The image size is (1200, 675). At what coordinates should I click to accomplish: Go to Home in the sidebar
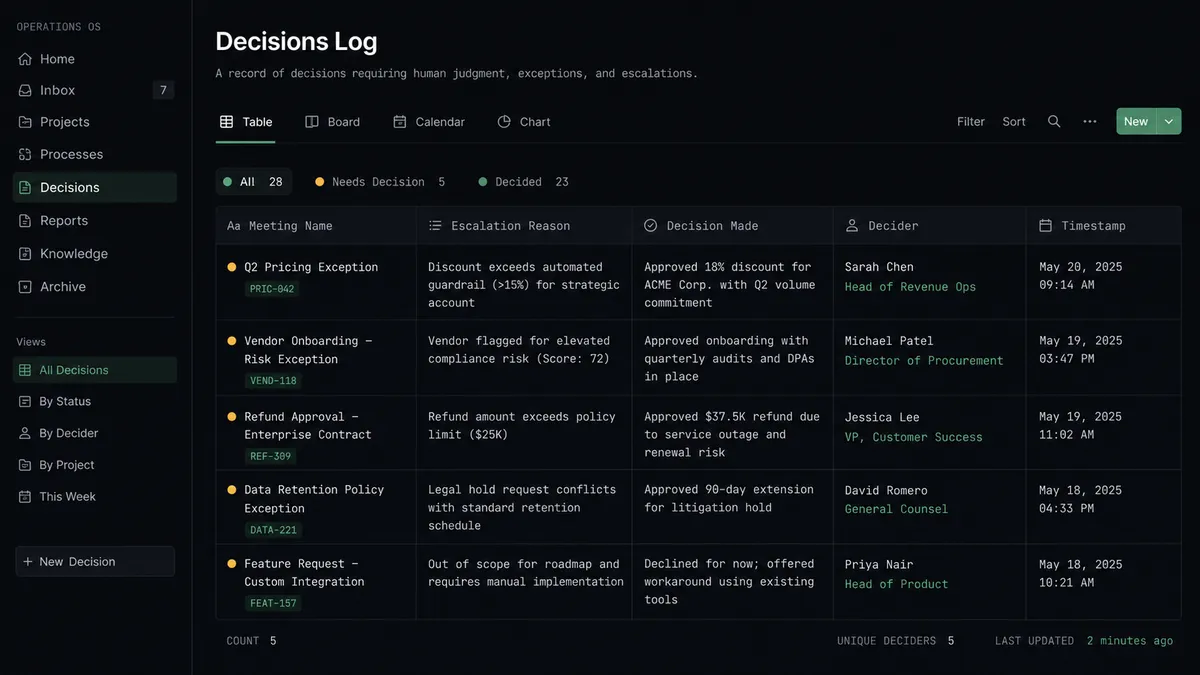pos(96,59)
